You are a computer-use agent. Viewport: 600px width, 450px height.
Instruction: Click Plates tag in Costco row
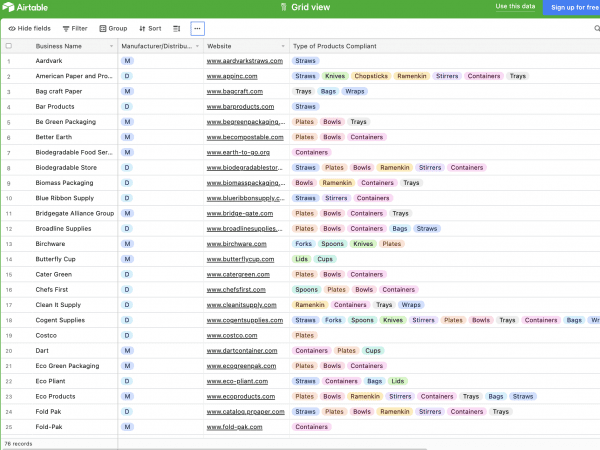(305, 336)
